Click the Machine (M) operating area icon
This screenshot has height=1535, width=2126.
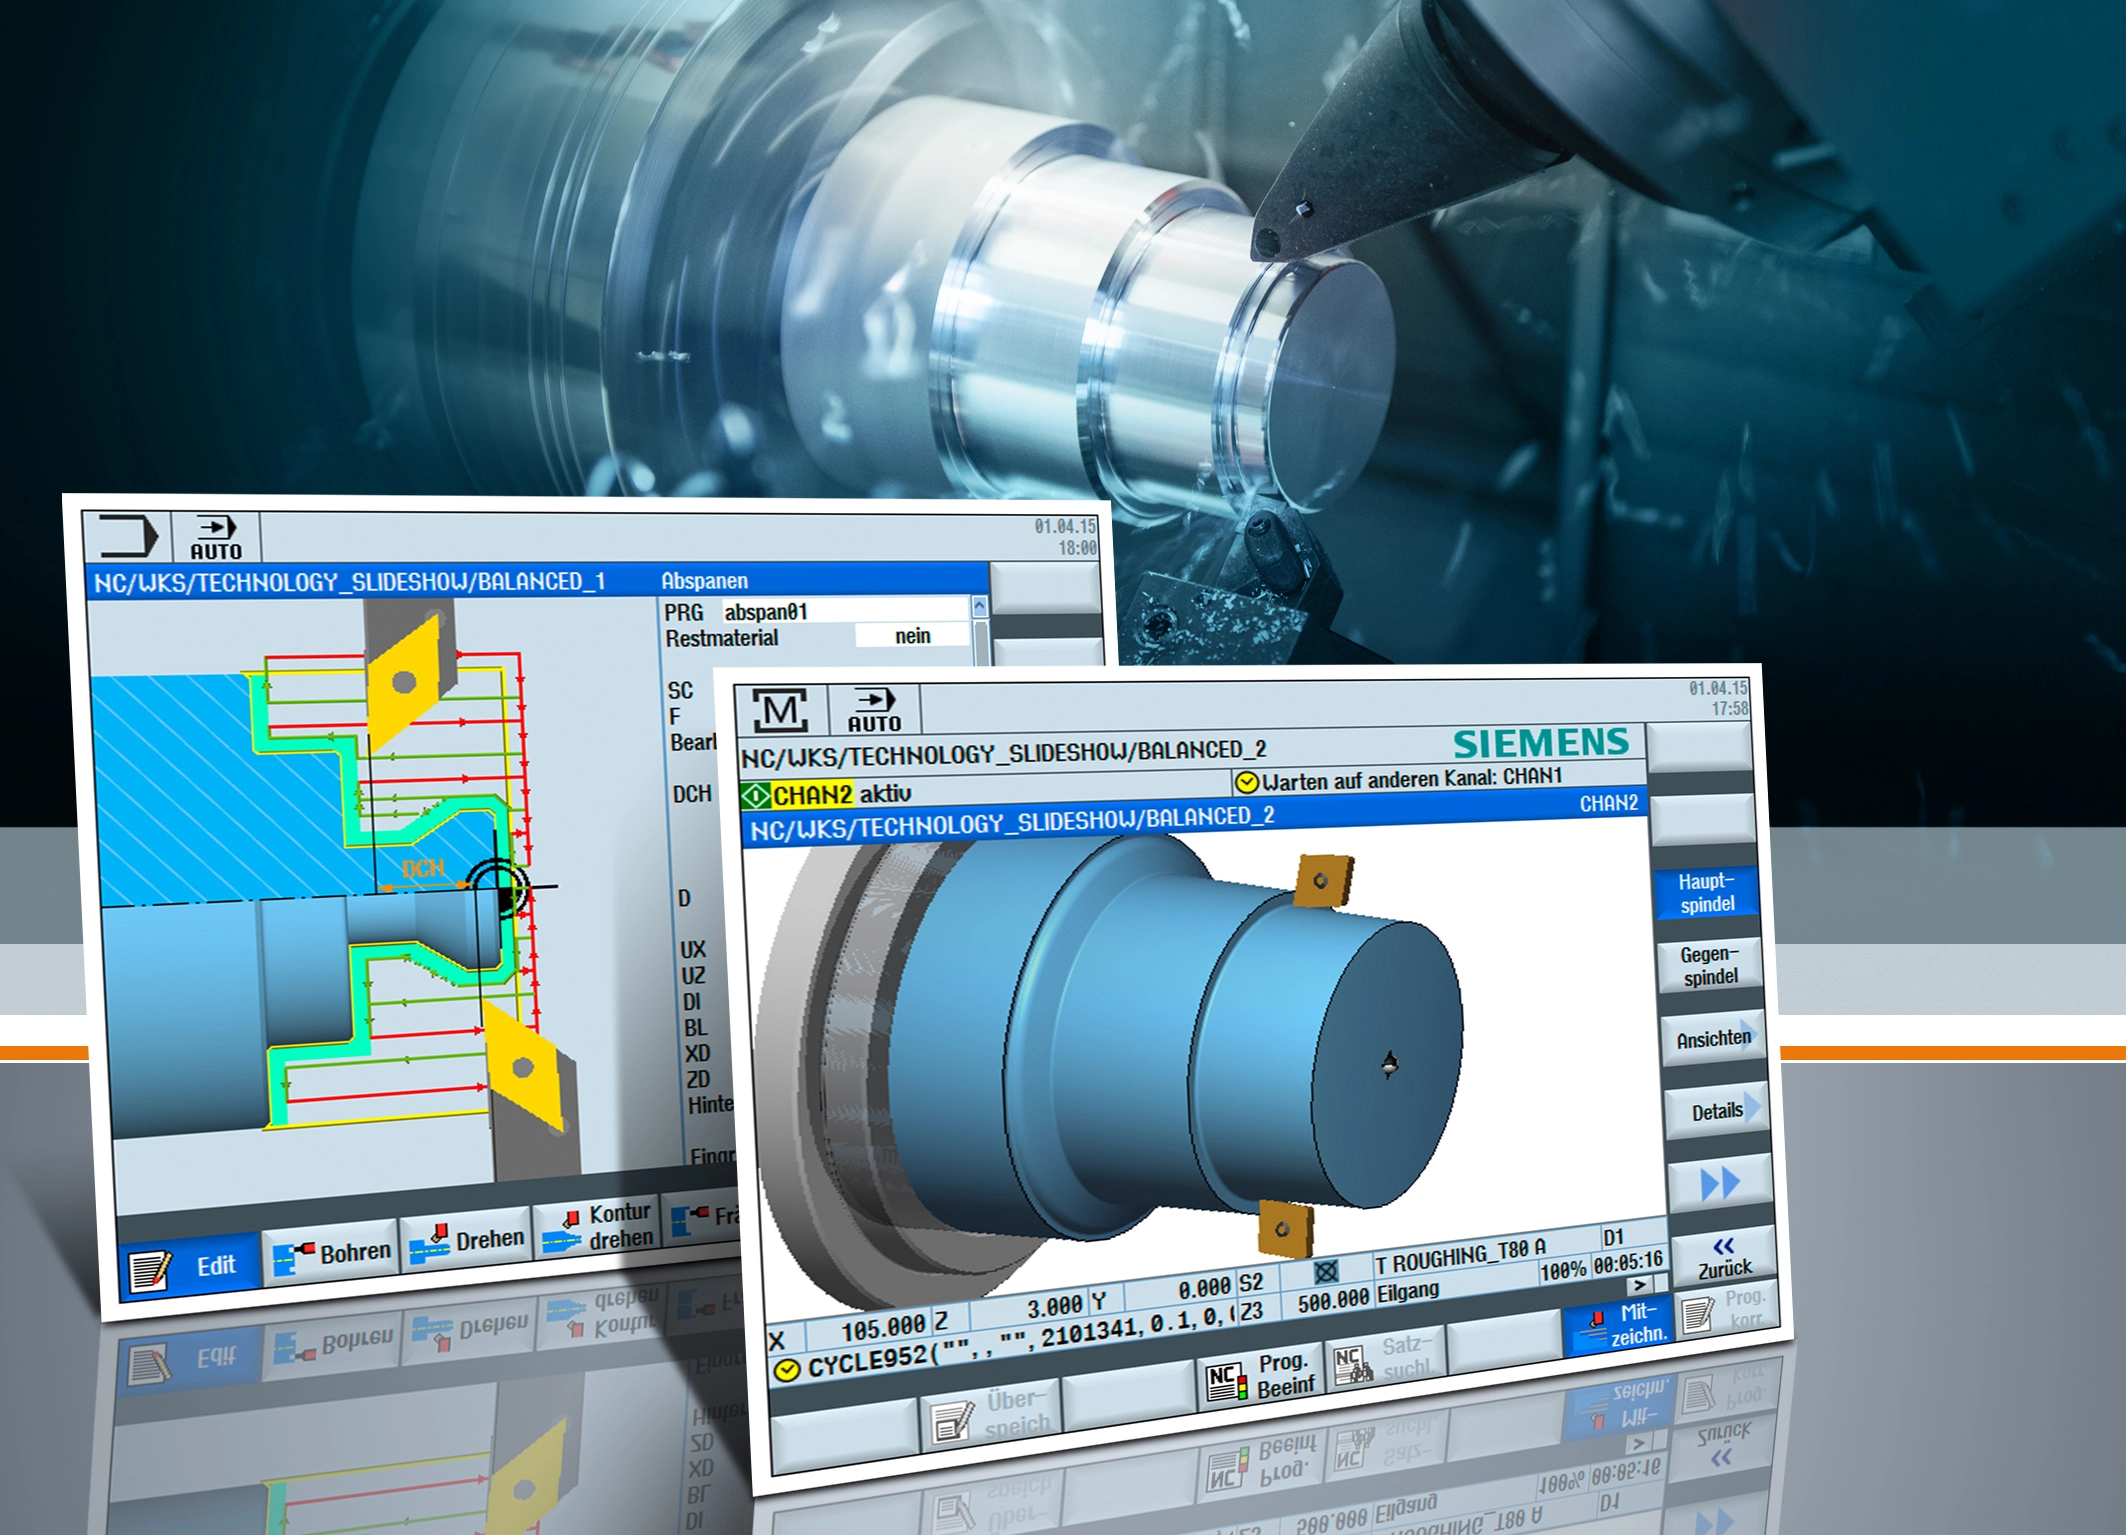(781, 711)
